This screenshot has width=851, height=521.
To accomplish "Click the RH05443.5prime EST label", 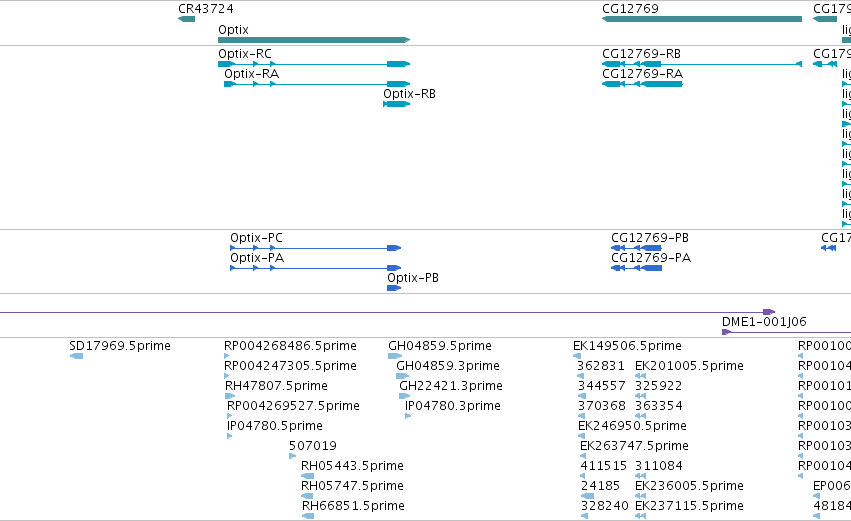I will tap(352, 466).
